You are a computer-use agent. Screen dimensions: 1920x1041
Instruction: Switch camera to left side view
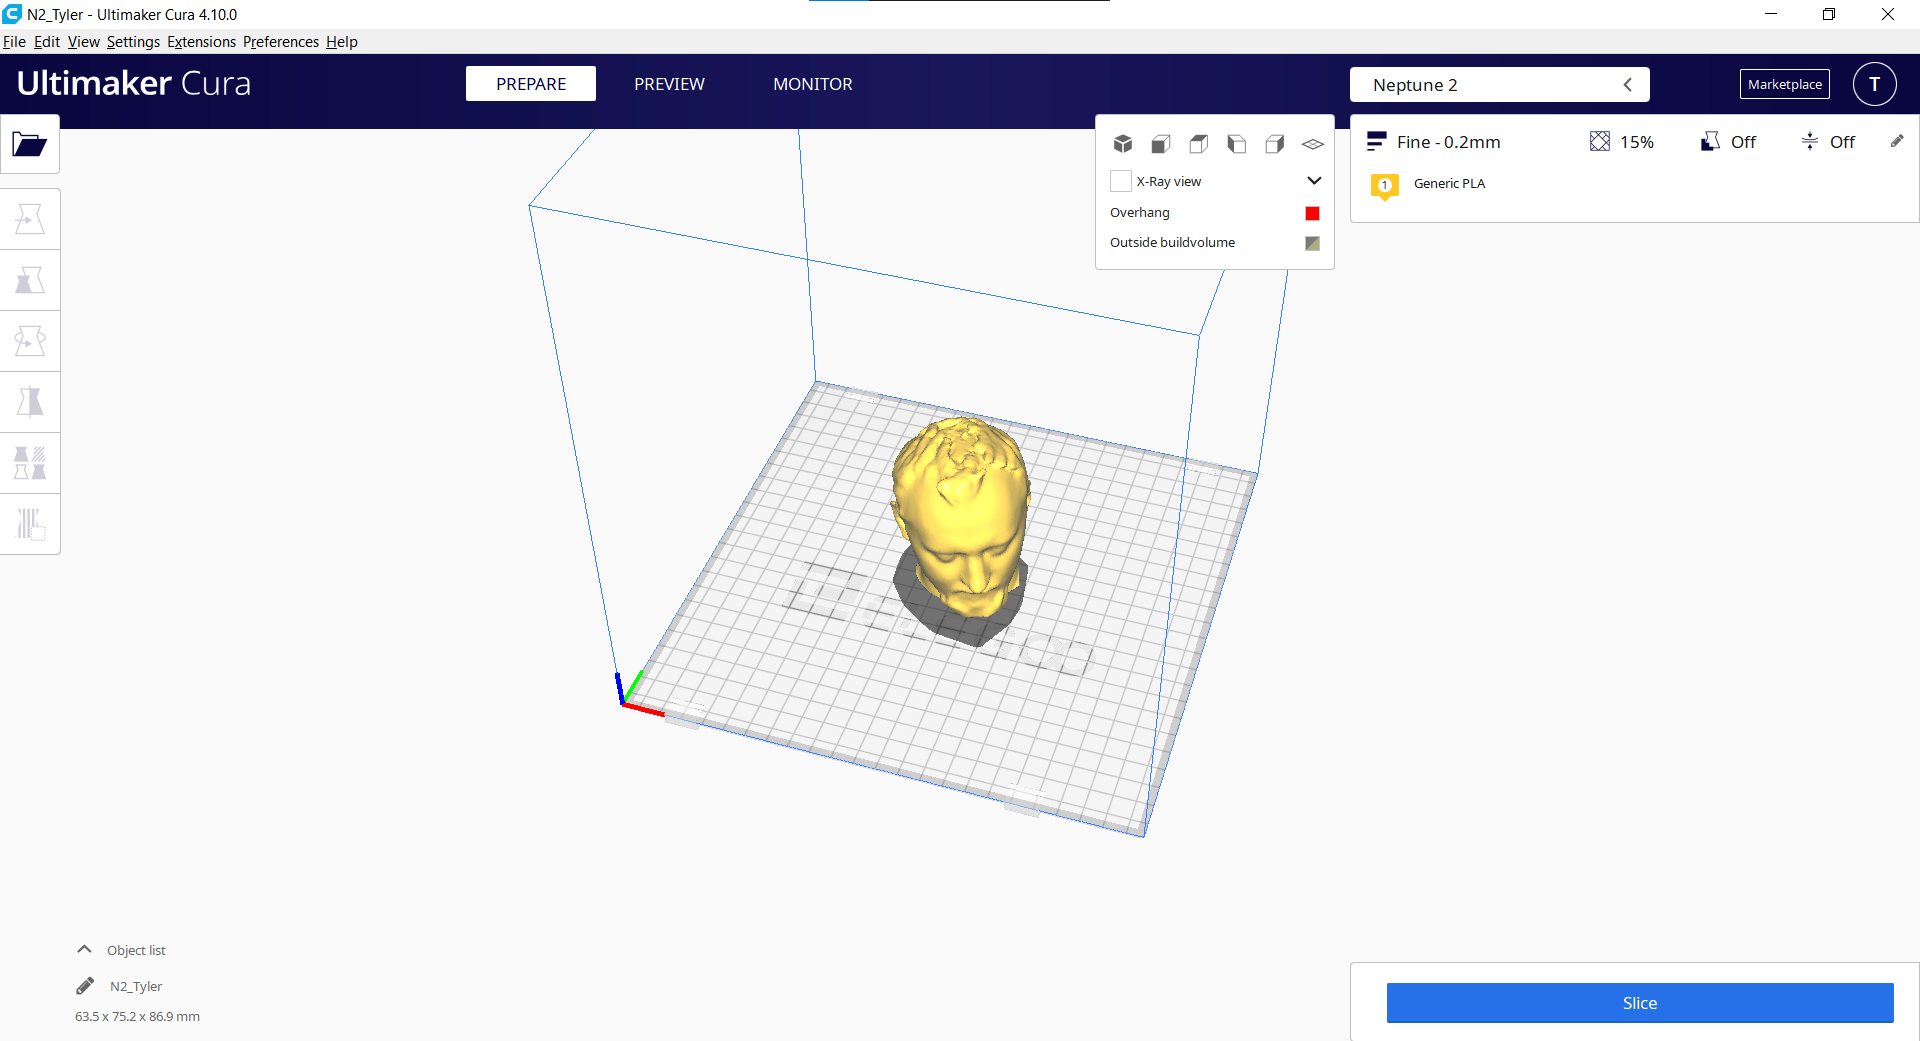pyautogui.click(x=1237, y=144)
